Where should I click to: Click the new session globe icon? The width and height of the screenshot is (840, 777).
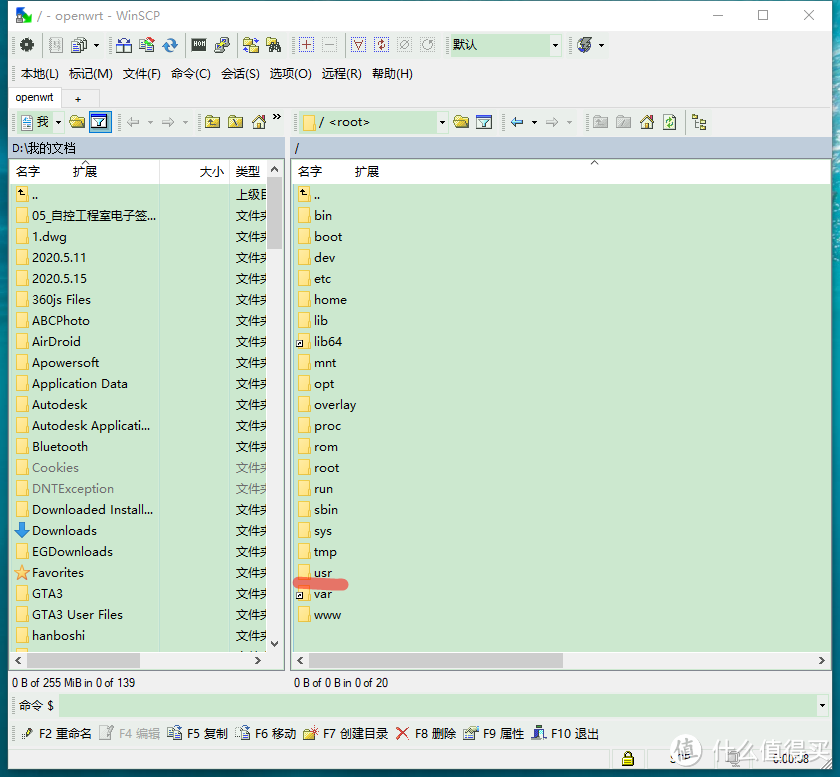[x=585, y=45]
